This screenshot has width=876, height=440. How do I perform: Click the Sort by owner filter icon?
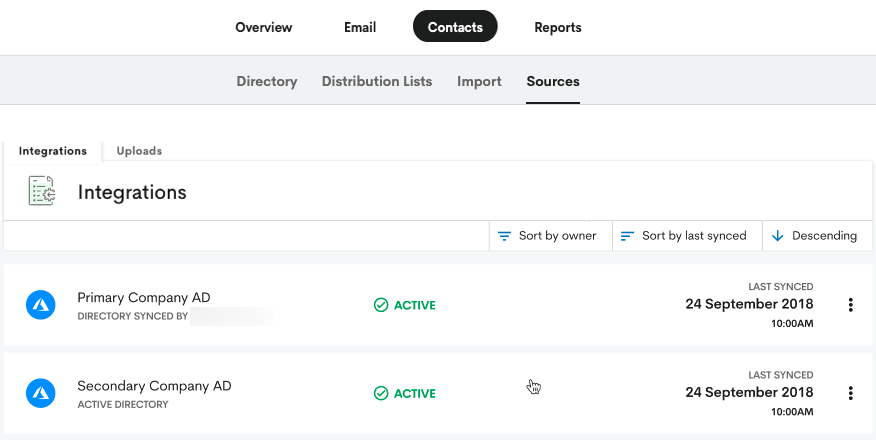[x=504, y=236]
